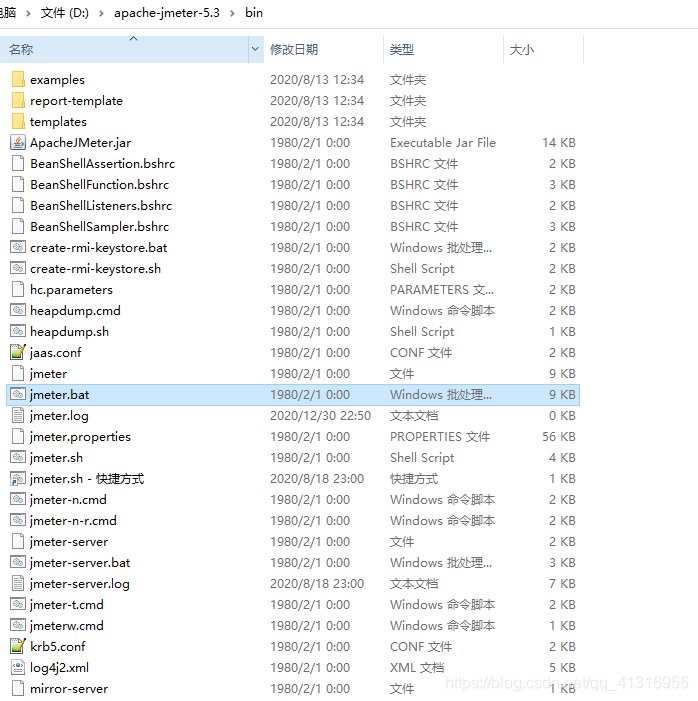Select jmeter.properties file name
698x701 pixels.
click(80, 437)
